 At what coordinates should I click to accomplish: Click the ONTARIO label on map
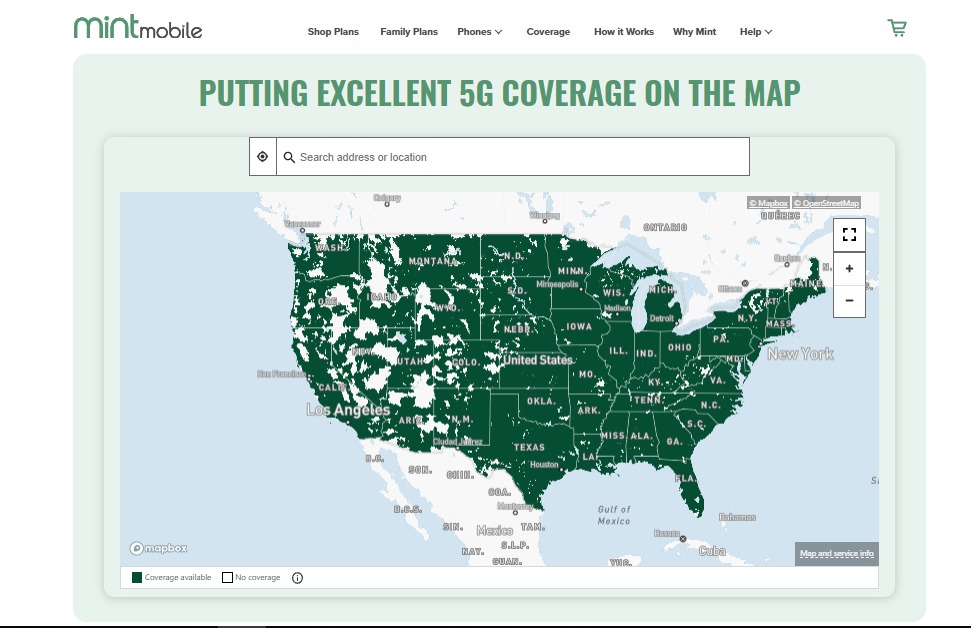pyautogui.click(x=665, y=227)
